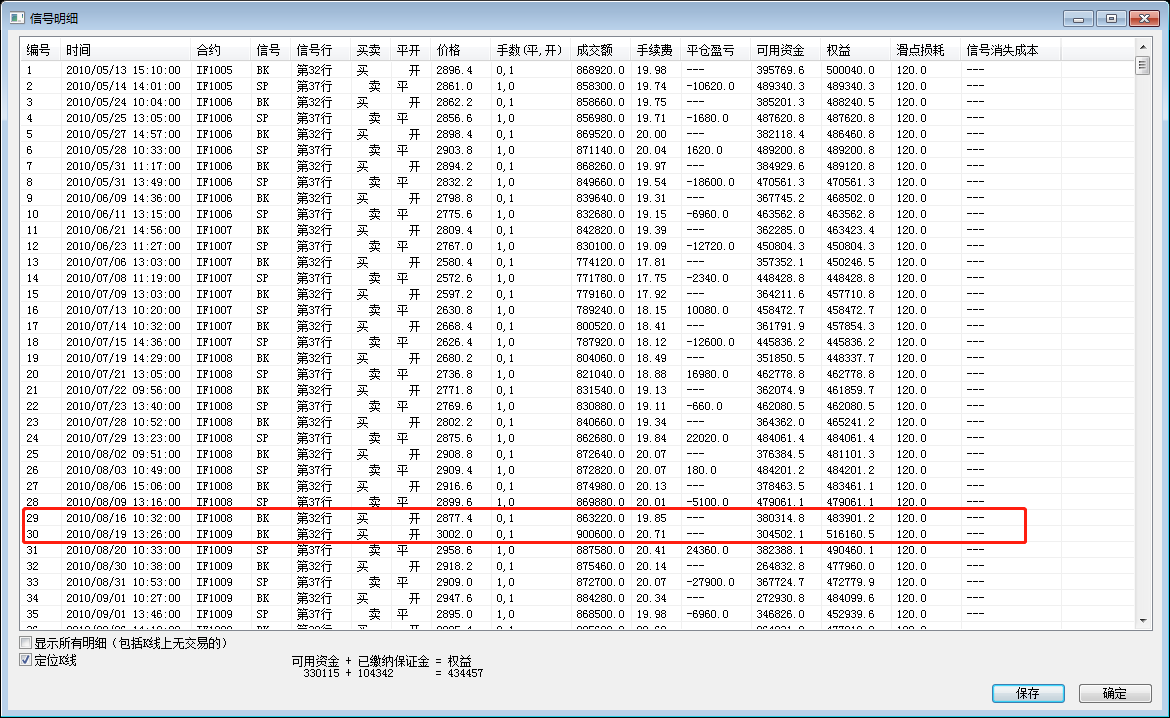Click the 时间 column header

point(80,50)
